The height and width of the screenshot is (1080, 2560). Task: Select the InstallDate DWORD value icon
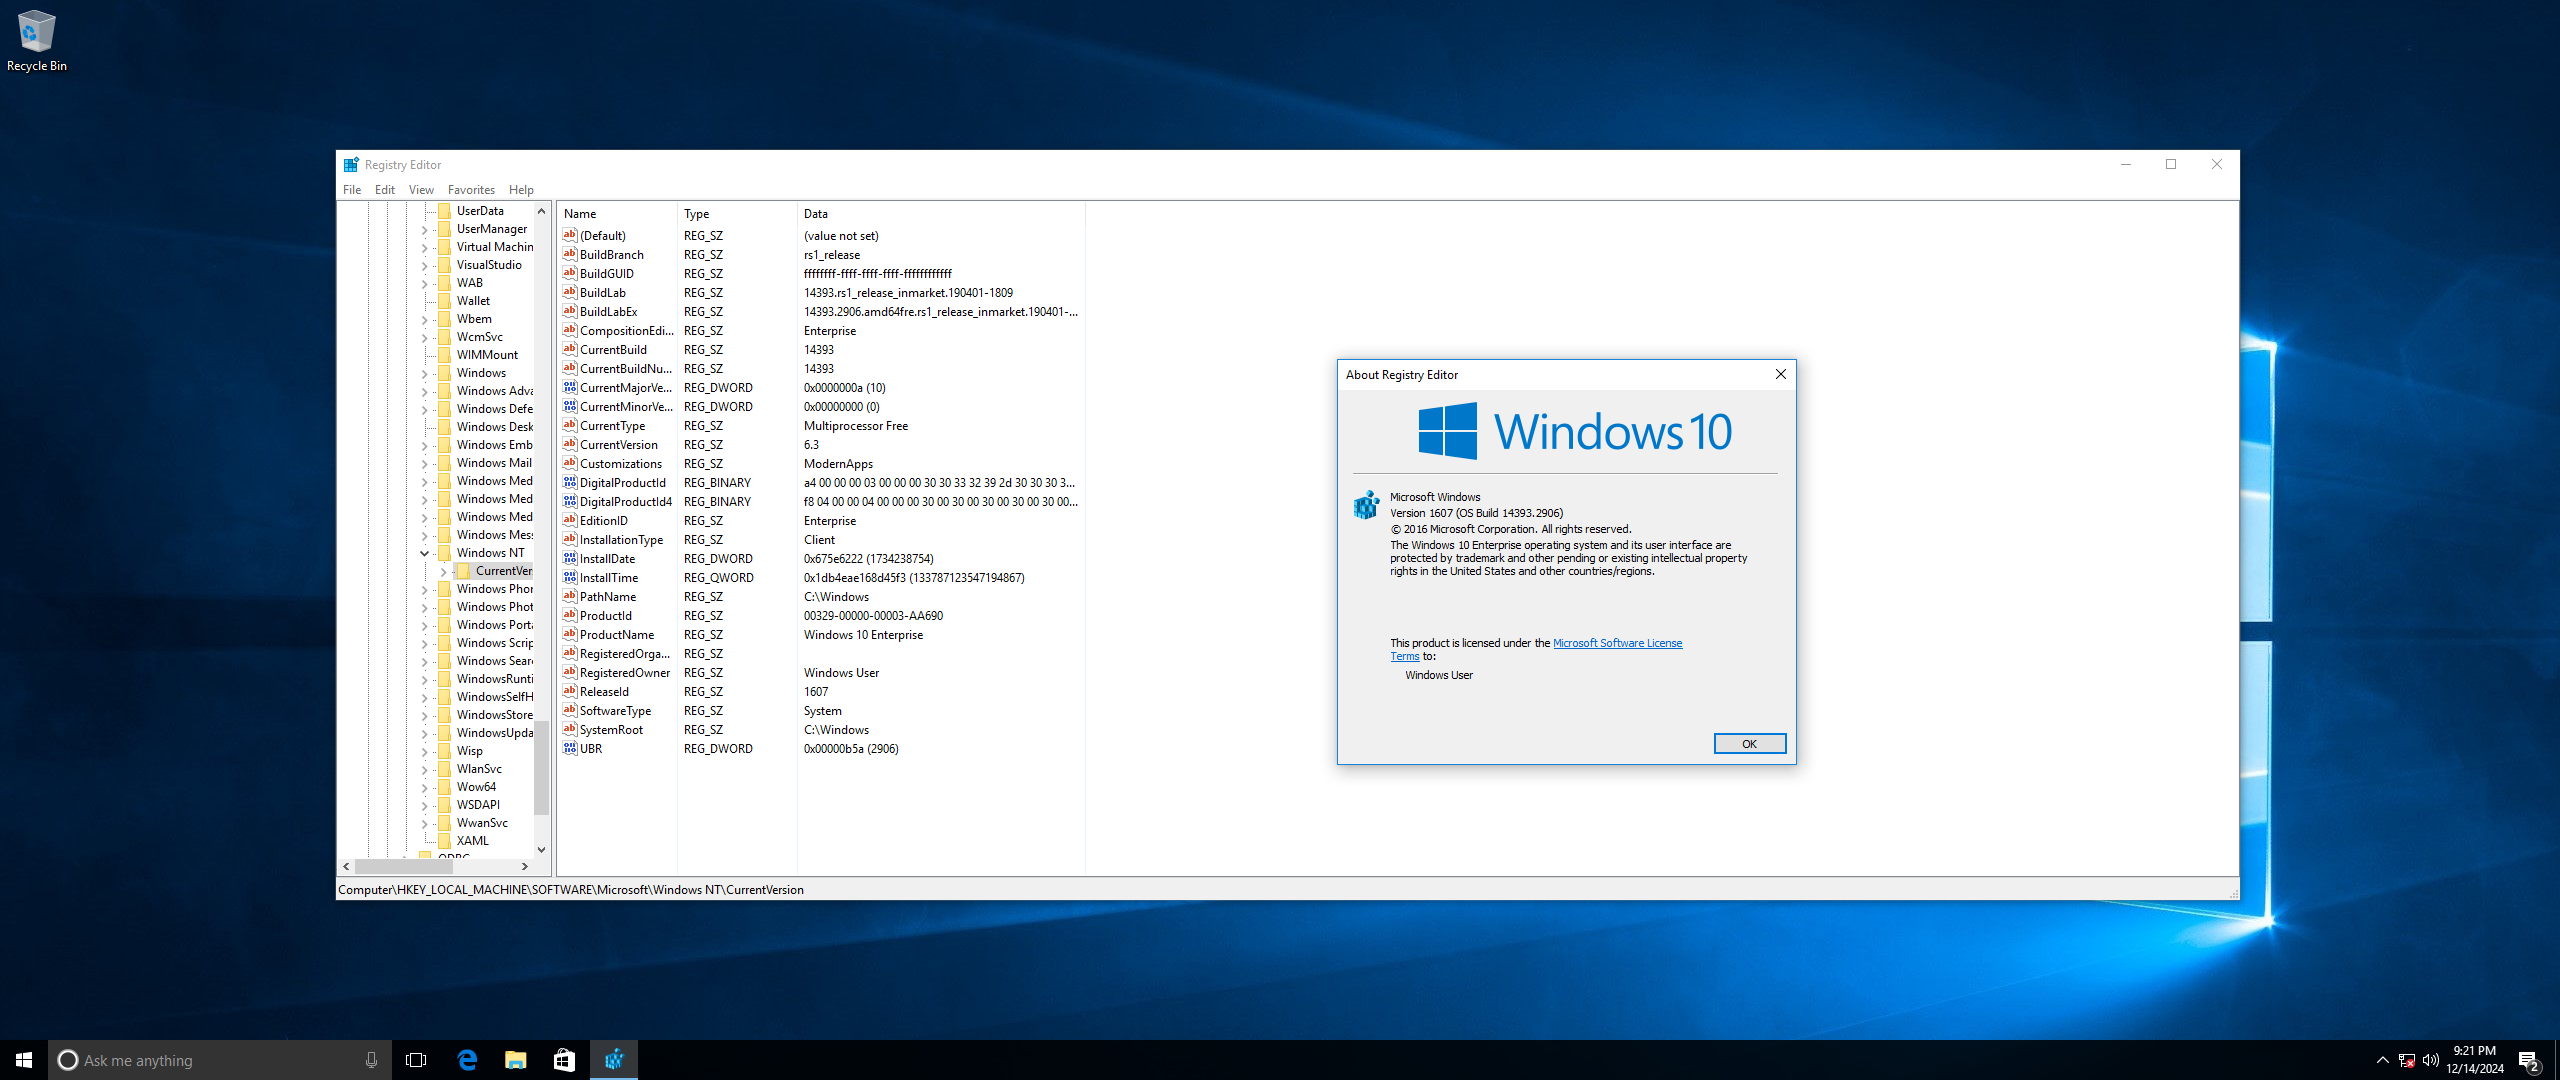[570, 558]
